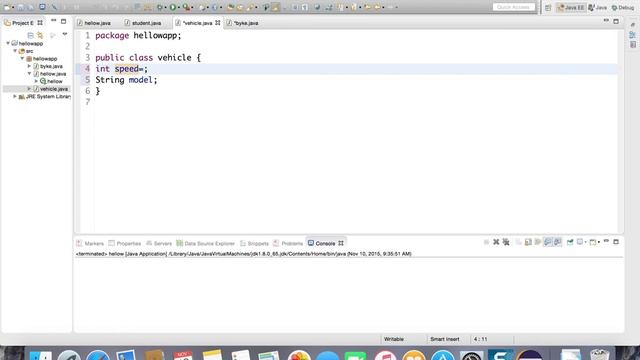Click 'public class vehicle {' on line 3
The image size is (640, 360).
tap(148, 58)
